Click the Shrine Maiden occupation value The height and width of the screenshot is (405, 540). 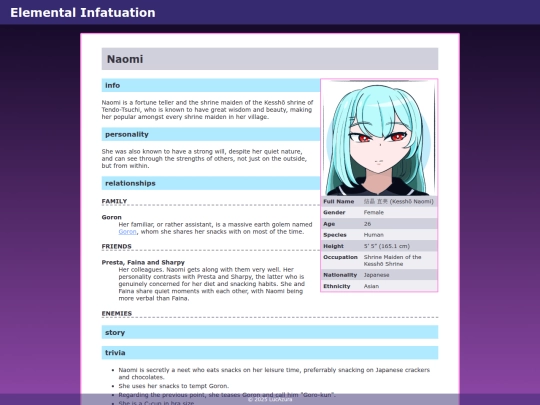[x=392, y=261]
